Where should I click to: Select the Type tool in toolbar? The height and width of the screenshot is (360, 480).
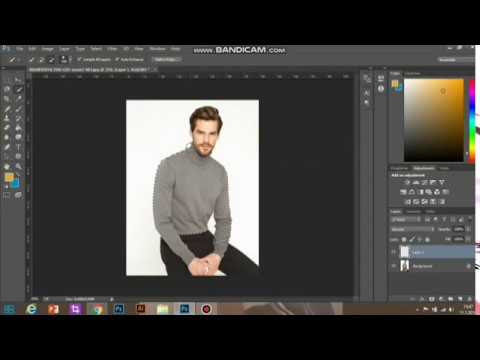click(x=18, y=147)
